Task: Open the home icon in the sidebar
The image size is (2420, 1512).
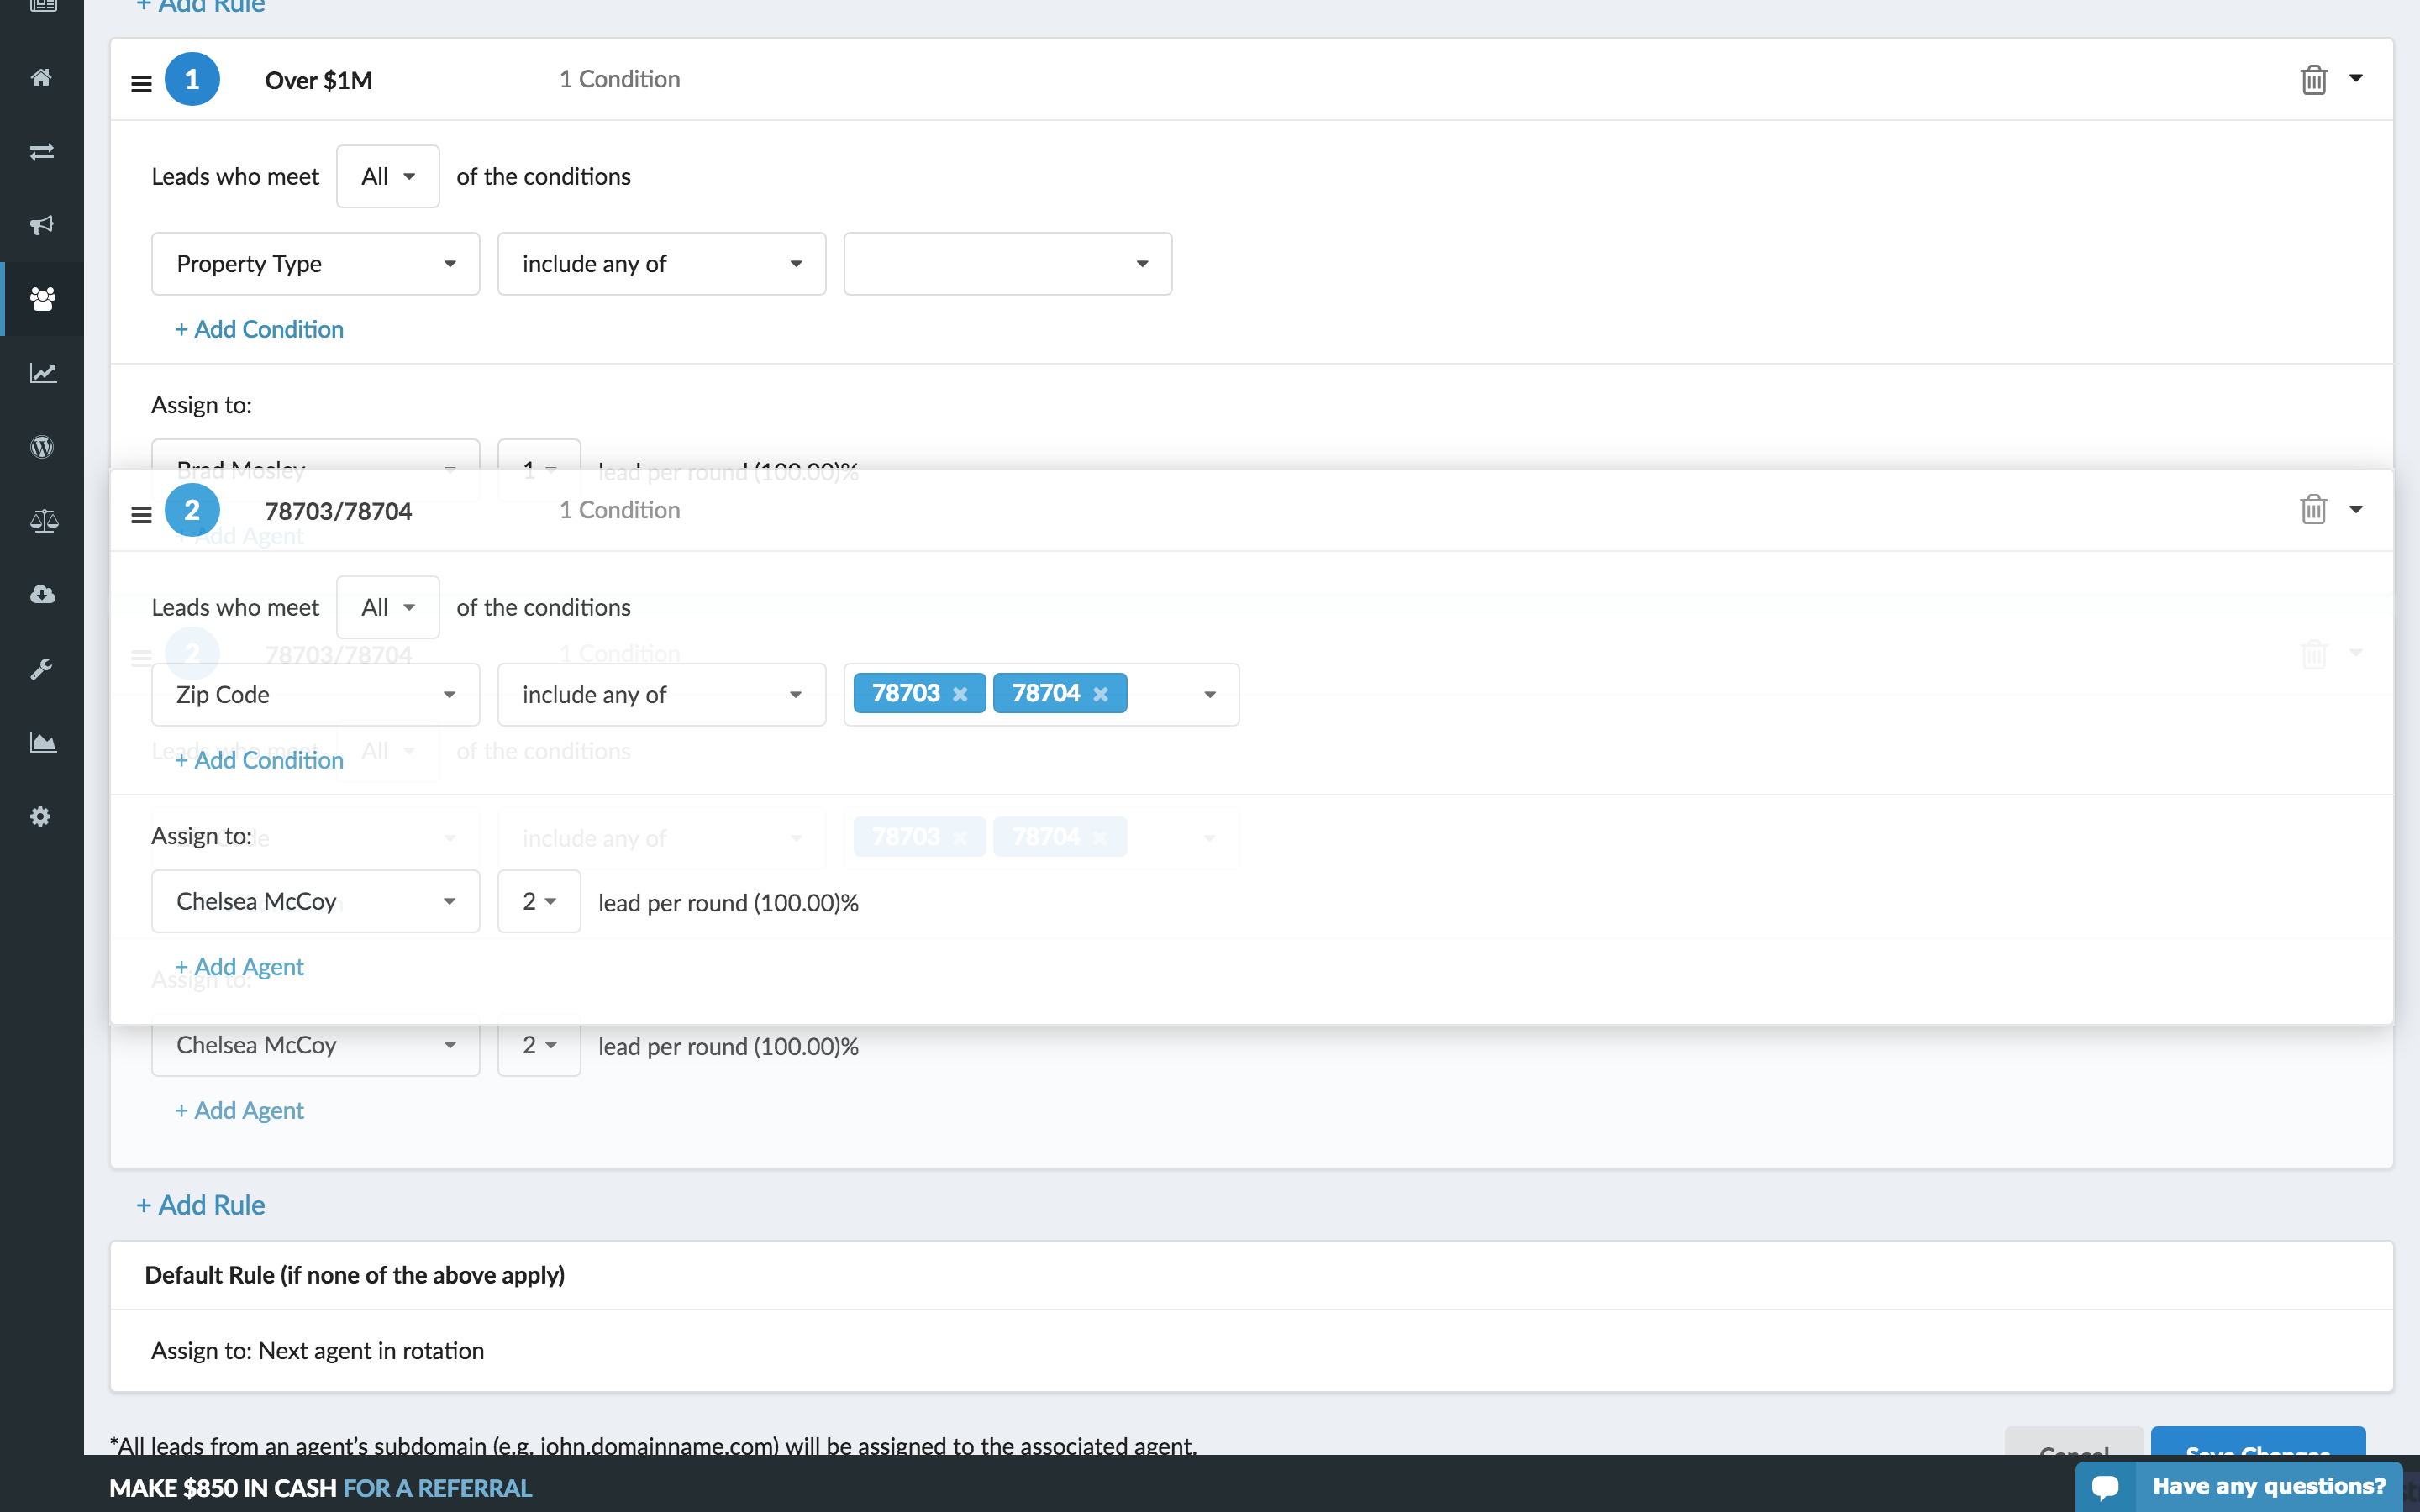Action: coord(41,77)
